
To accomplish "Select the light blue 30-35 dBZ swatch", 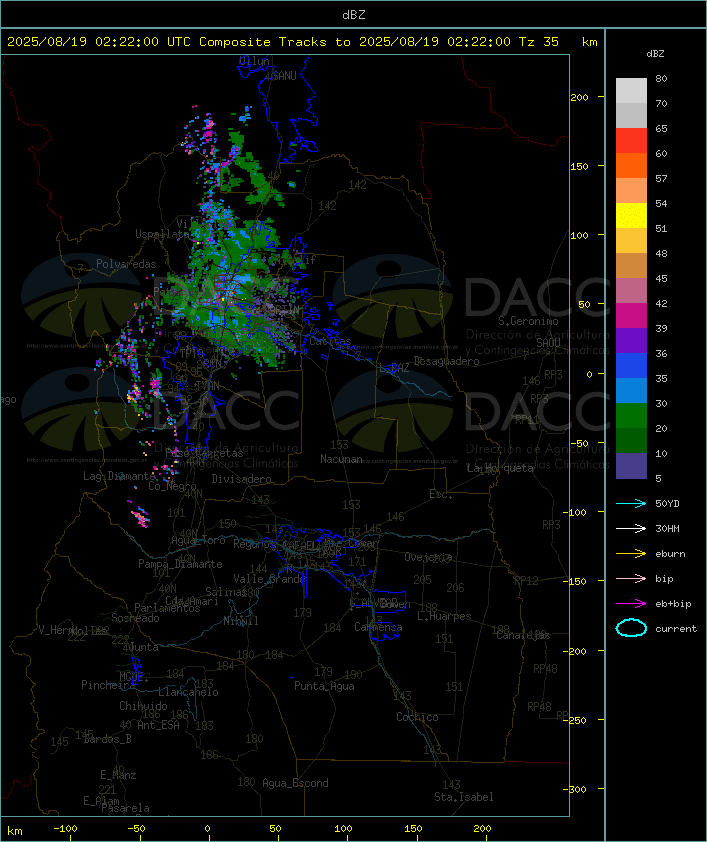I will [631, 390].
